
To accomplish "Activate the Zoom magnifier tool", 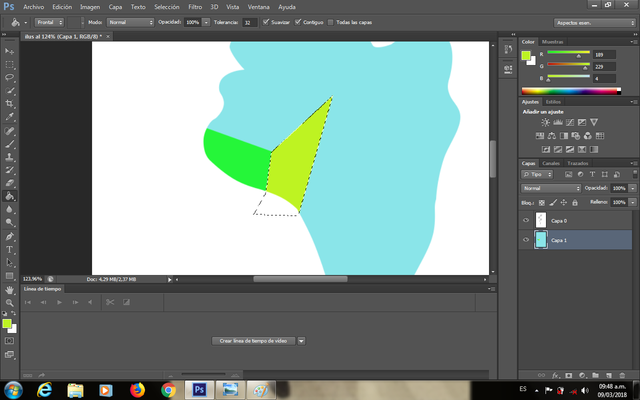I will [x=10, y=302].
